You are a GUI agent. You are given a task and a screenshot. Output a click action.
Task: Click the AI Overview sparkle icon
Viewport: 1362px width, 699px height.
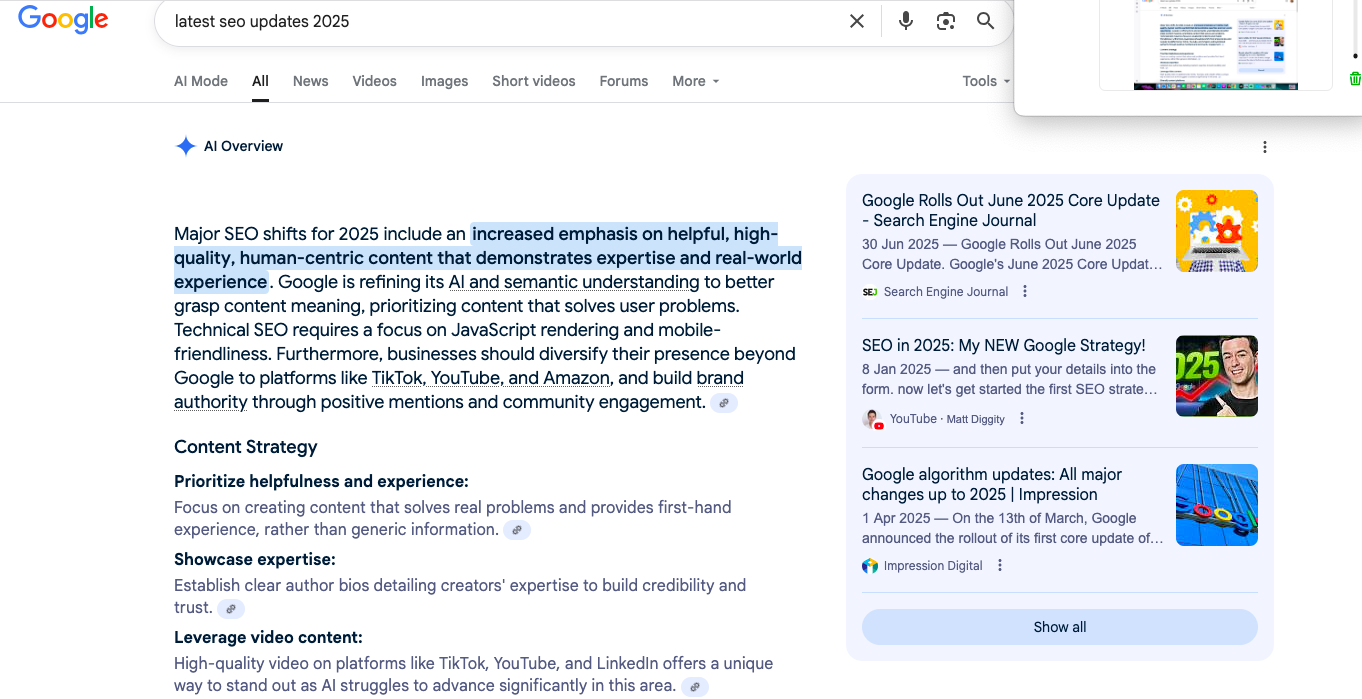point(186,146)
